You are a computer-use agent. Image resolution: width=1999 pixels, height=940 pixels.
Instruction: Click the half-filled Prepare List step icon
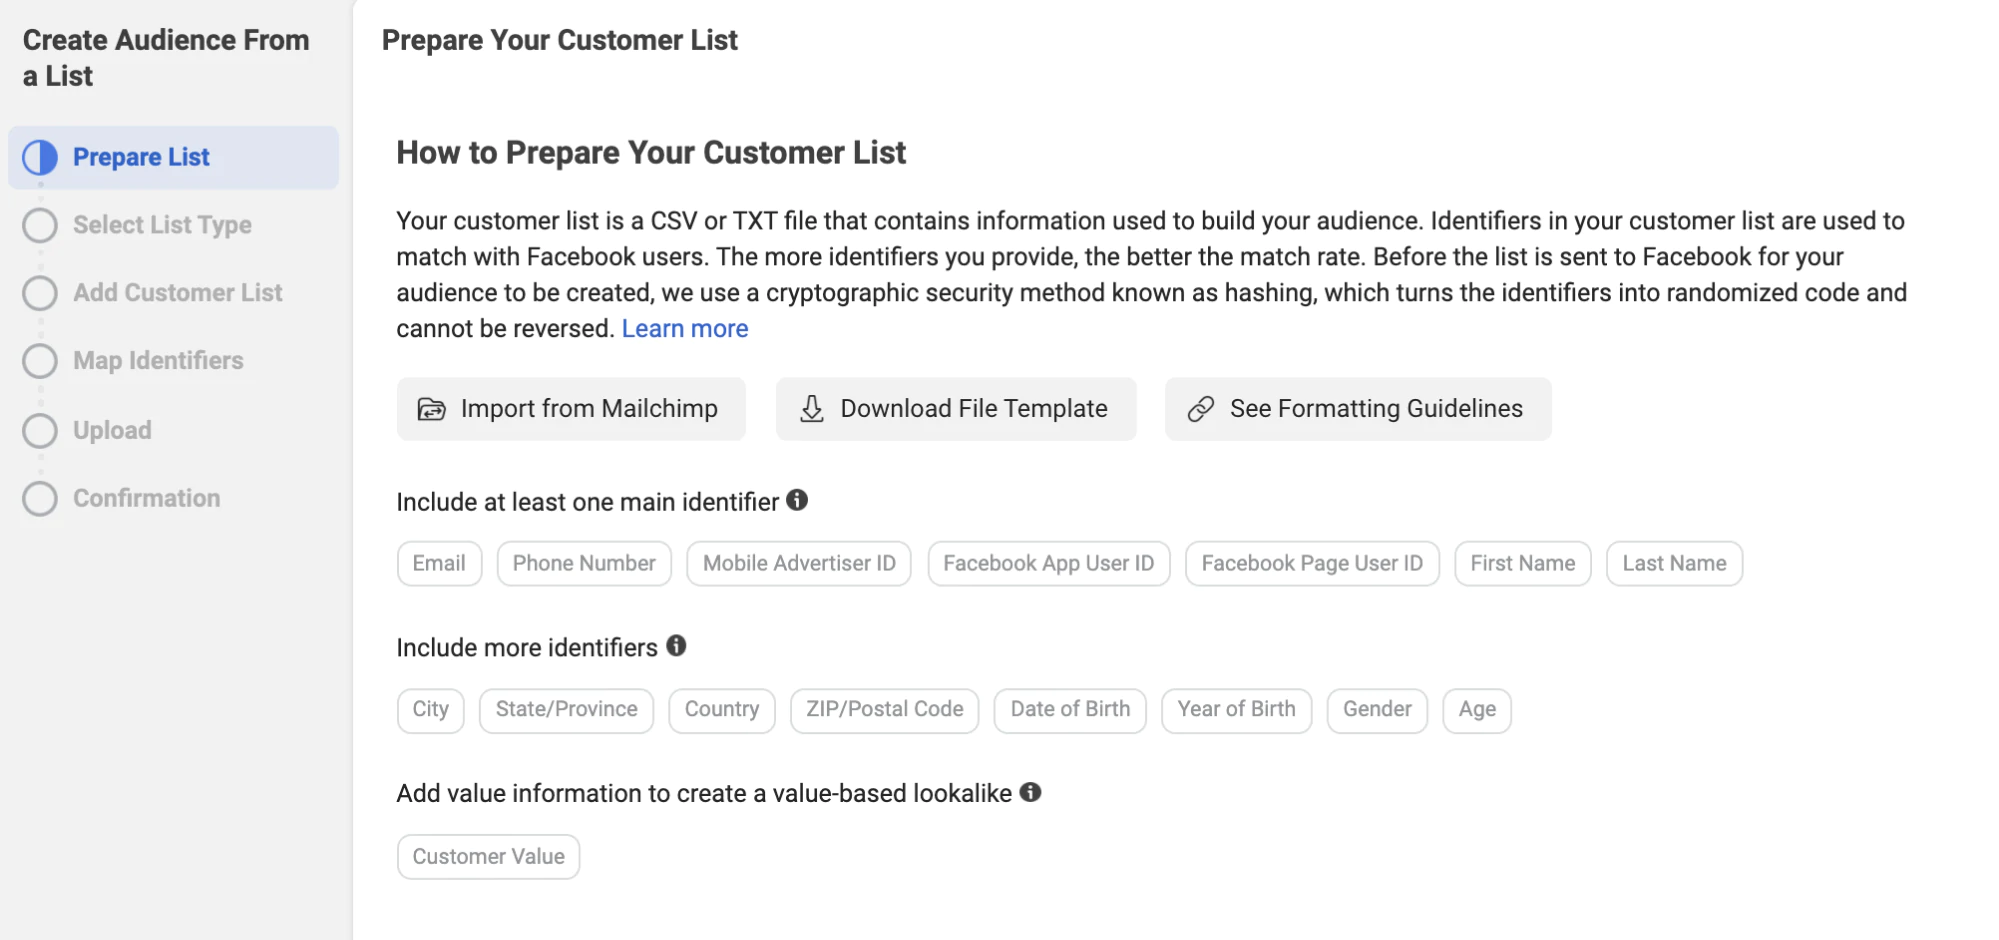click(40, 157)
